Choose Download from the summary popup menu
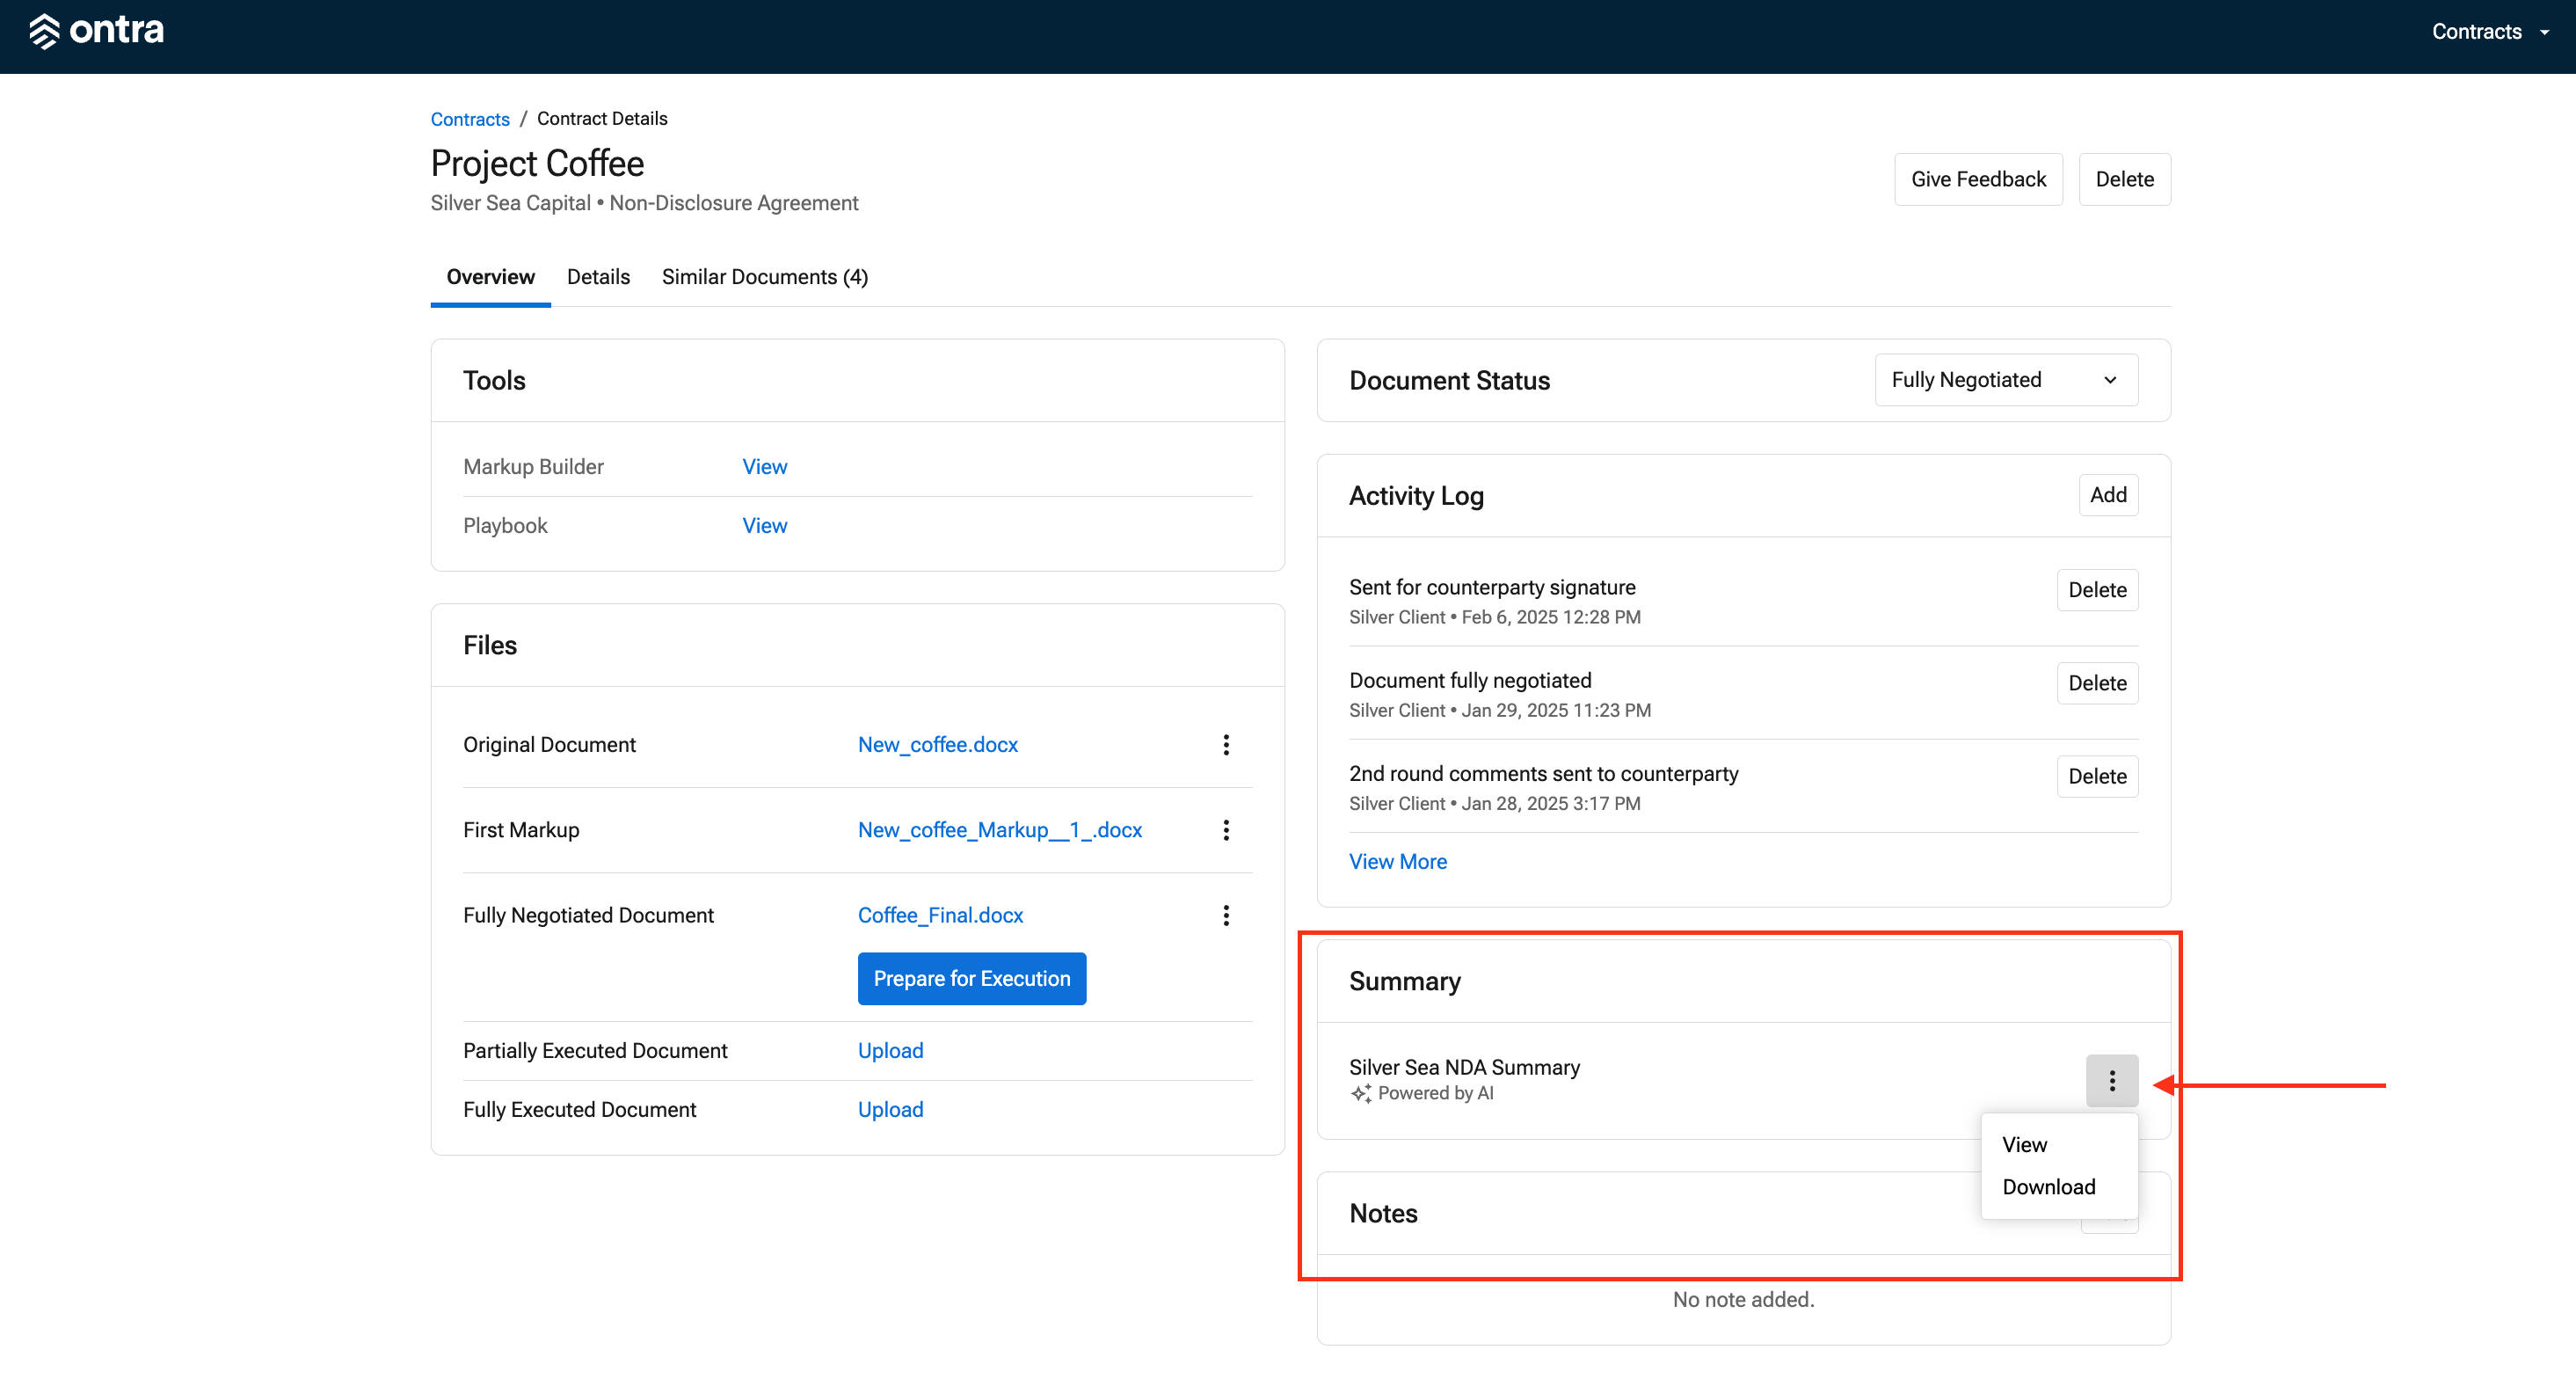This screenshot has height=1379, width=2576. 2048,1187
